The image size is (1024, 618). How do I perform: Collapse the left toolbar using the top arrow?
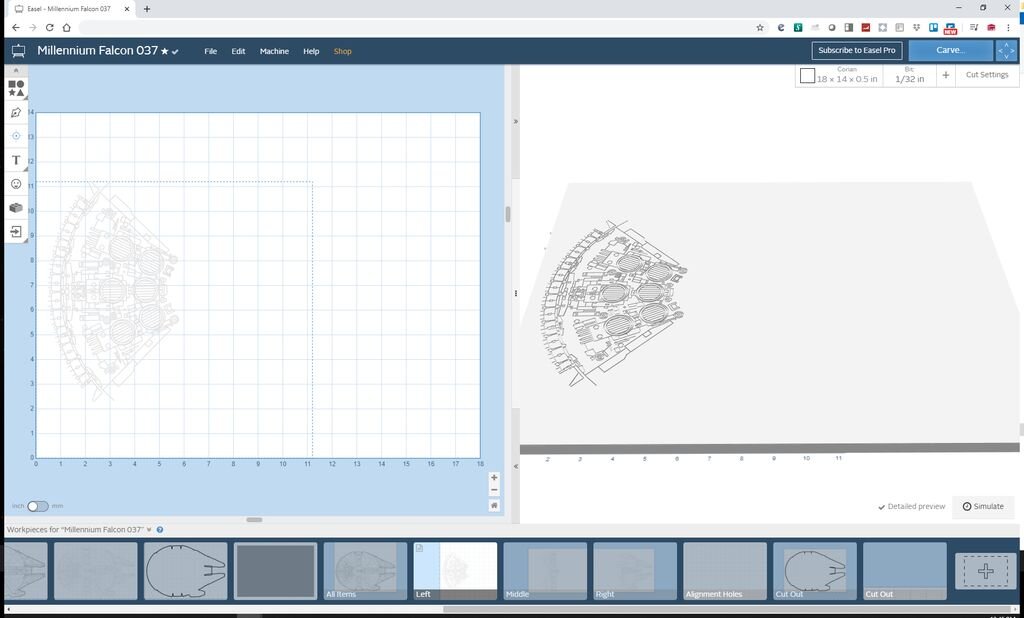16,71
